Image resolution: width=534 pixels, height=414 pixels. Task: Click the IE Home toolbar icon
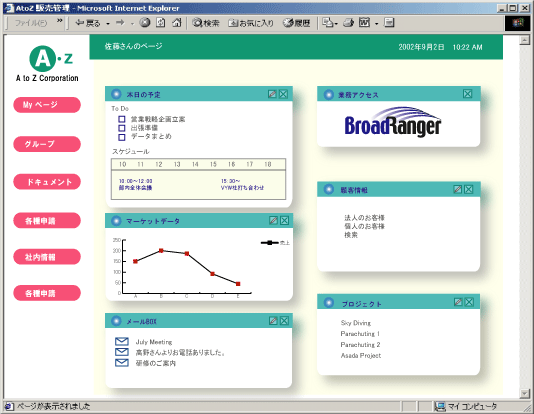177,23
